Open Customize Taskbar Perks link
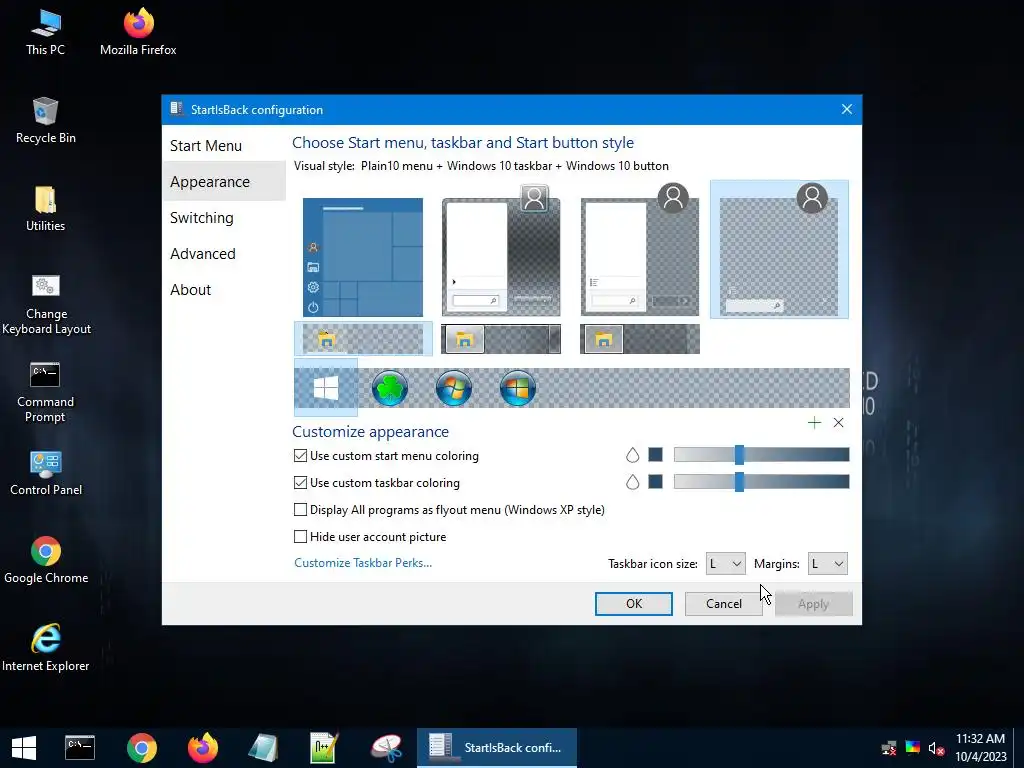This screenshot has width=1024, height=768. click(363, 563)
